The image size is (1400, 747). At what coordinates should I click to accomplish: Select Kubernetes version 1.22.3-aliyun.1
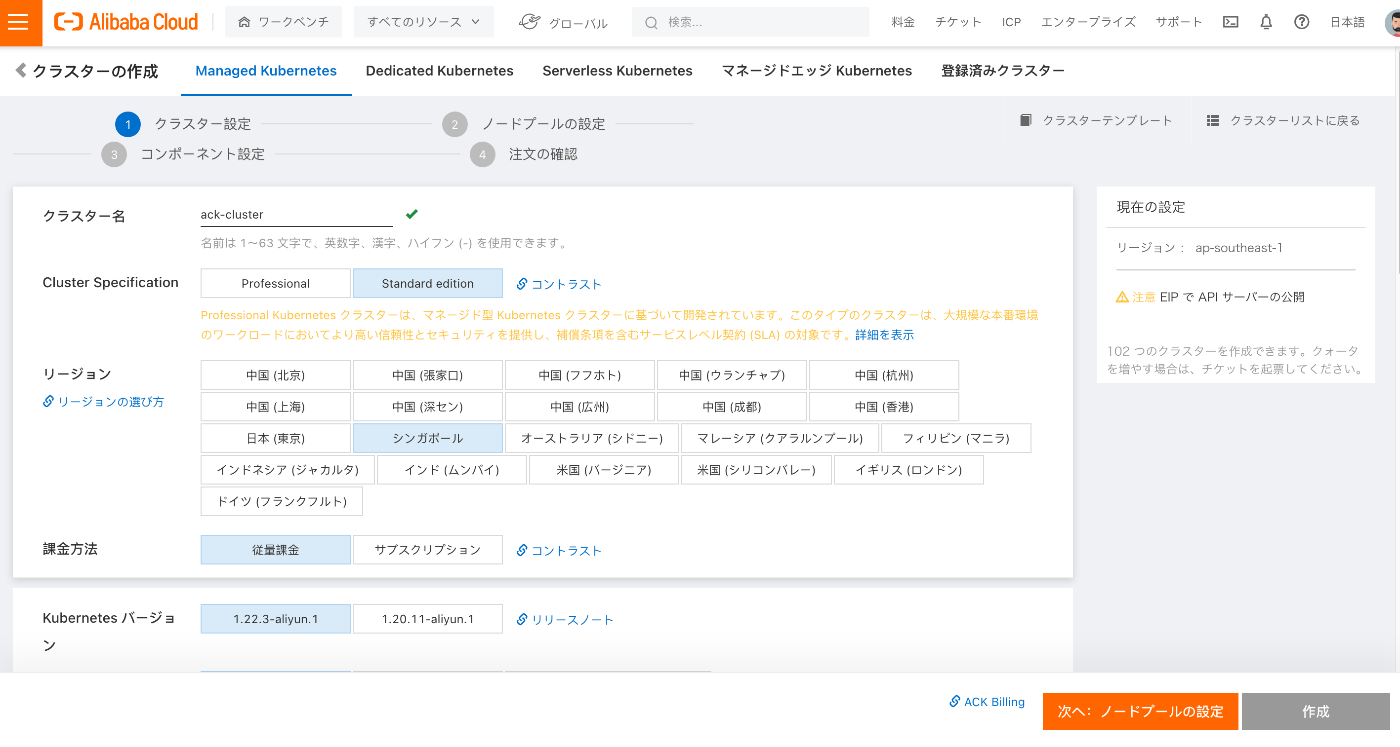pos(276,619)
